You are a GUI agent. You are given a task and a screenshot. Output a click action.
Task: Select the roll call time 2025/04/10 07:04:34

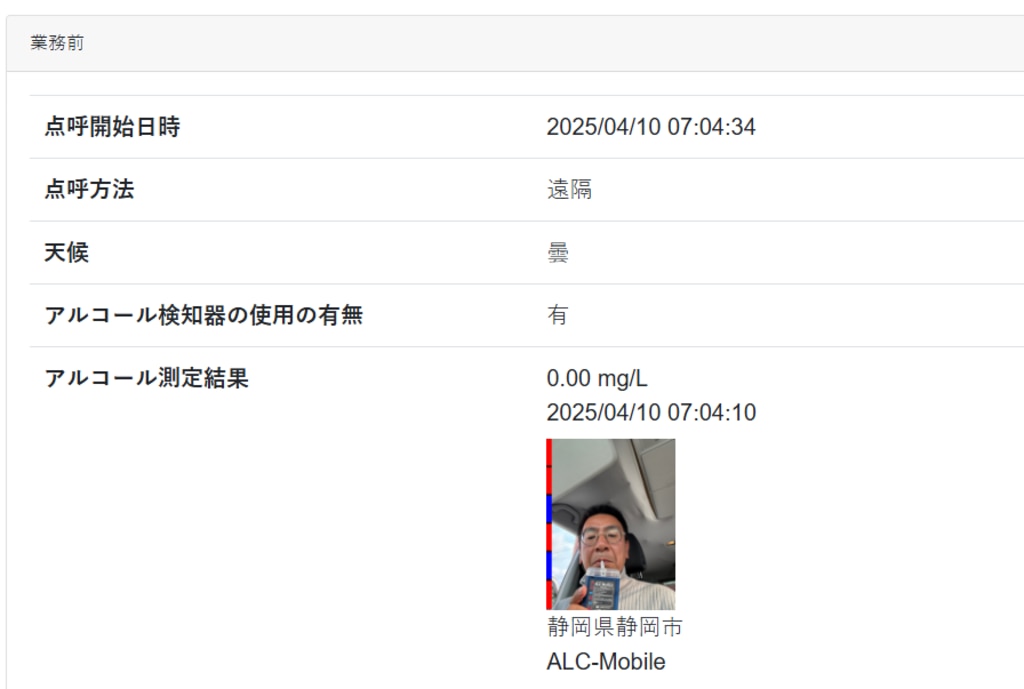point(650,127)
